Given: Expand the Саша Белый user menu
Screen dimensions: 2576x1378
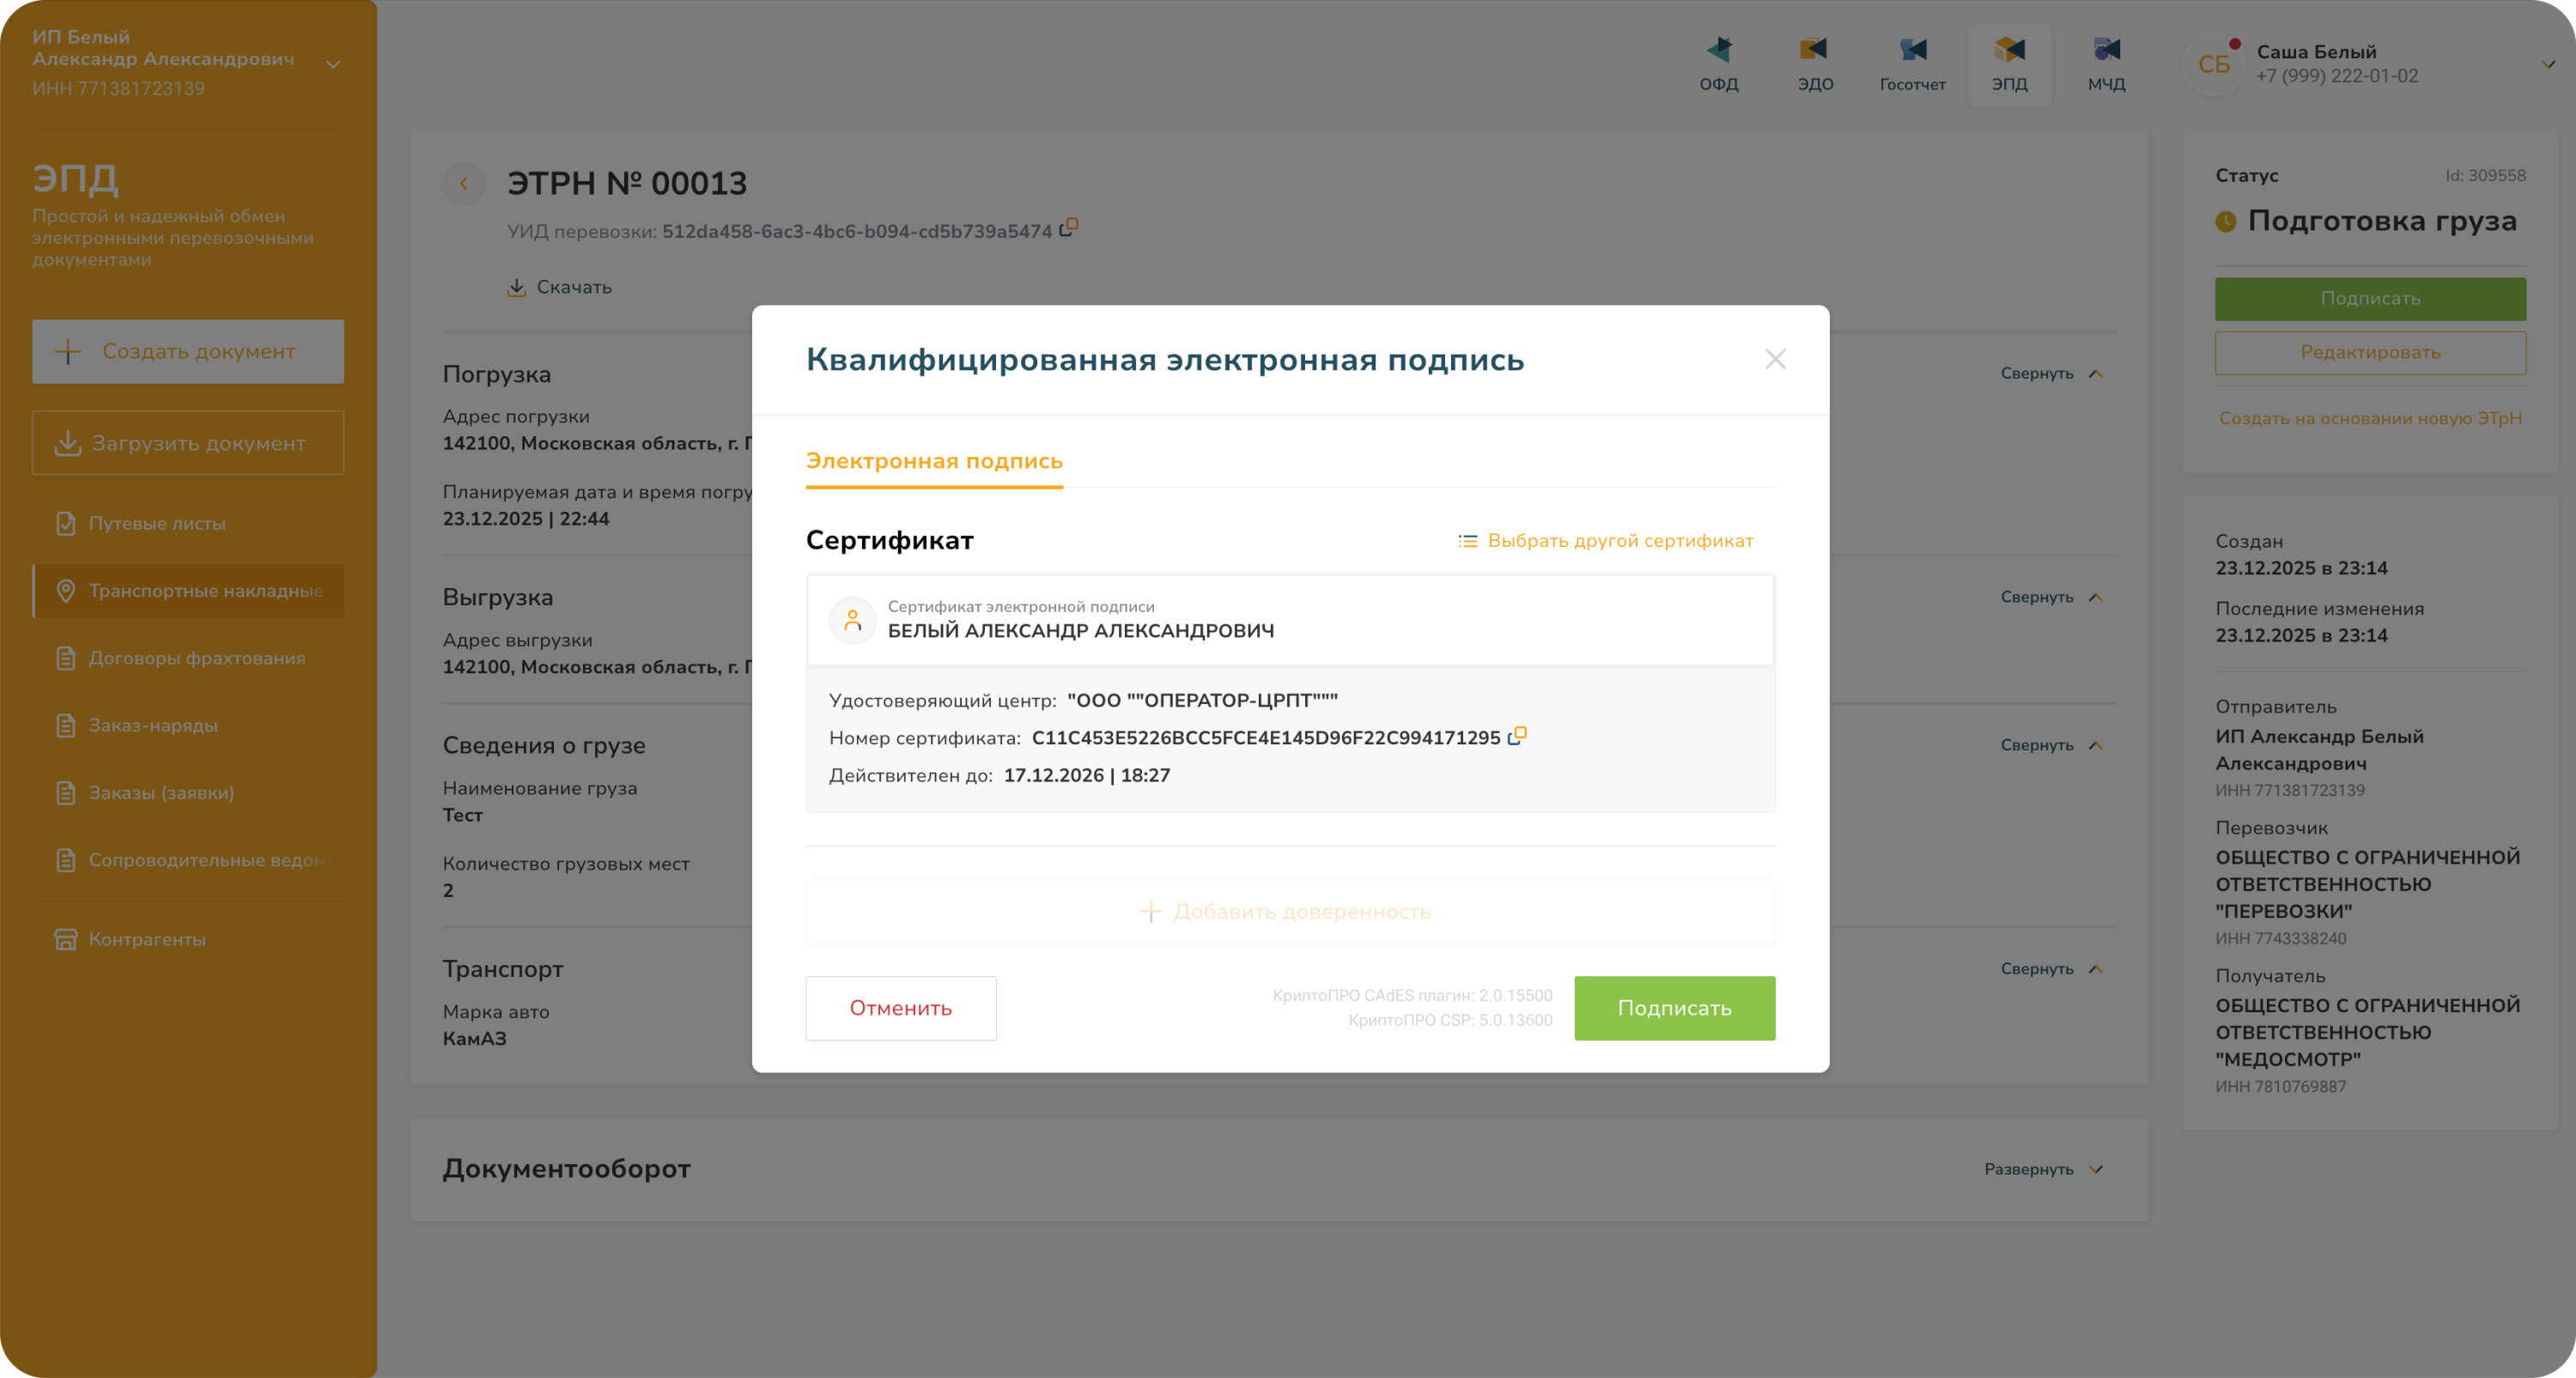Looking at the screenshot, I should (2547, 64).
